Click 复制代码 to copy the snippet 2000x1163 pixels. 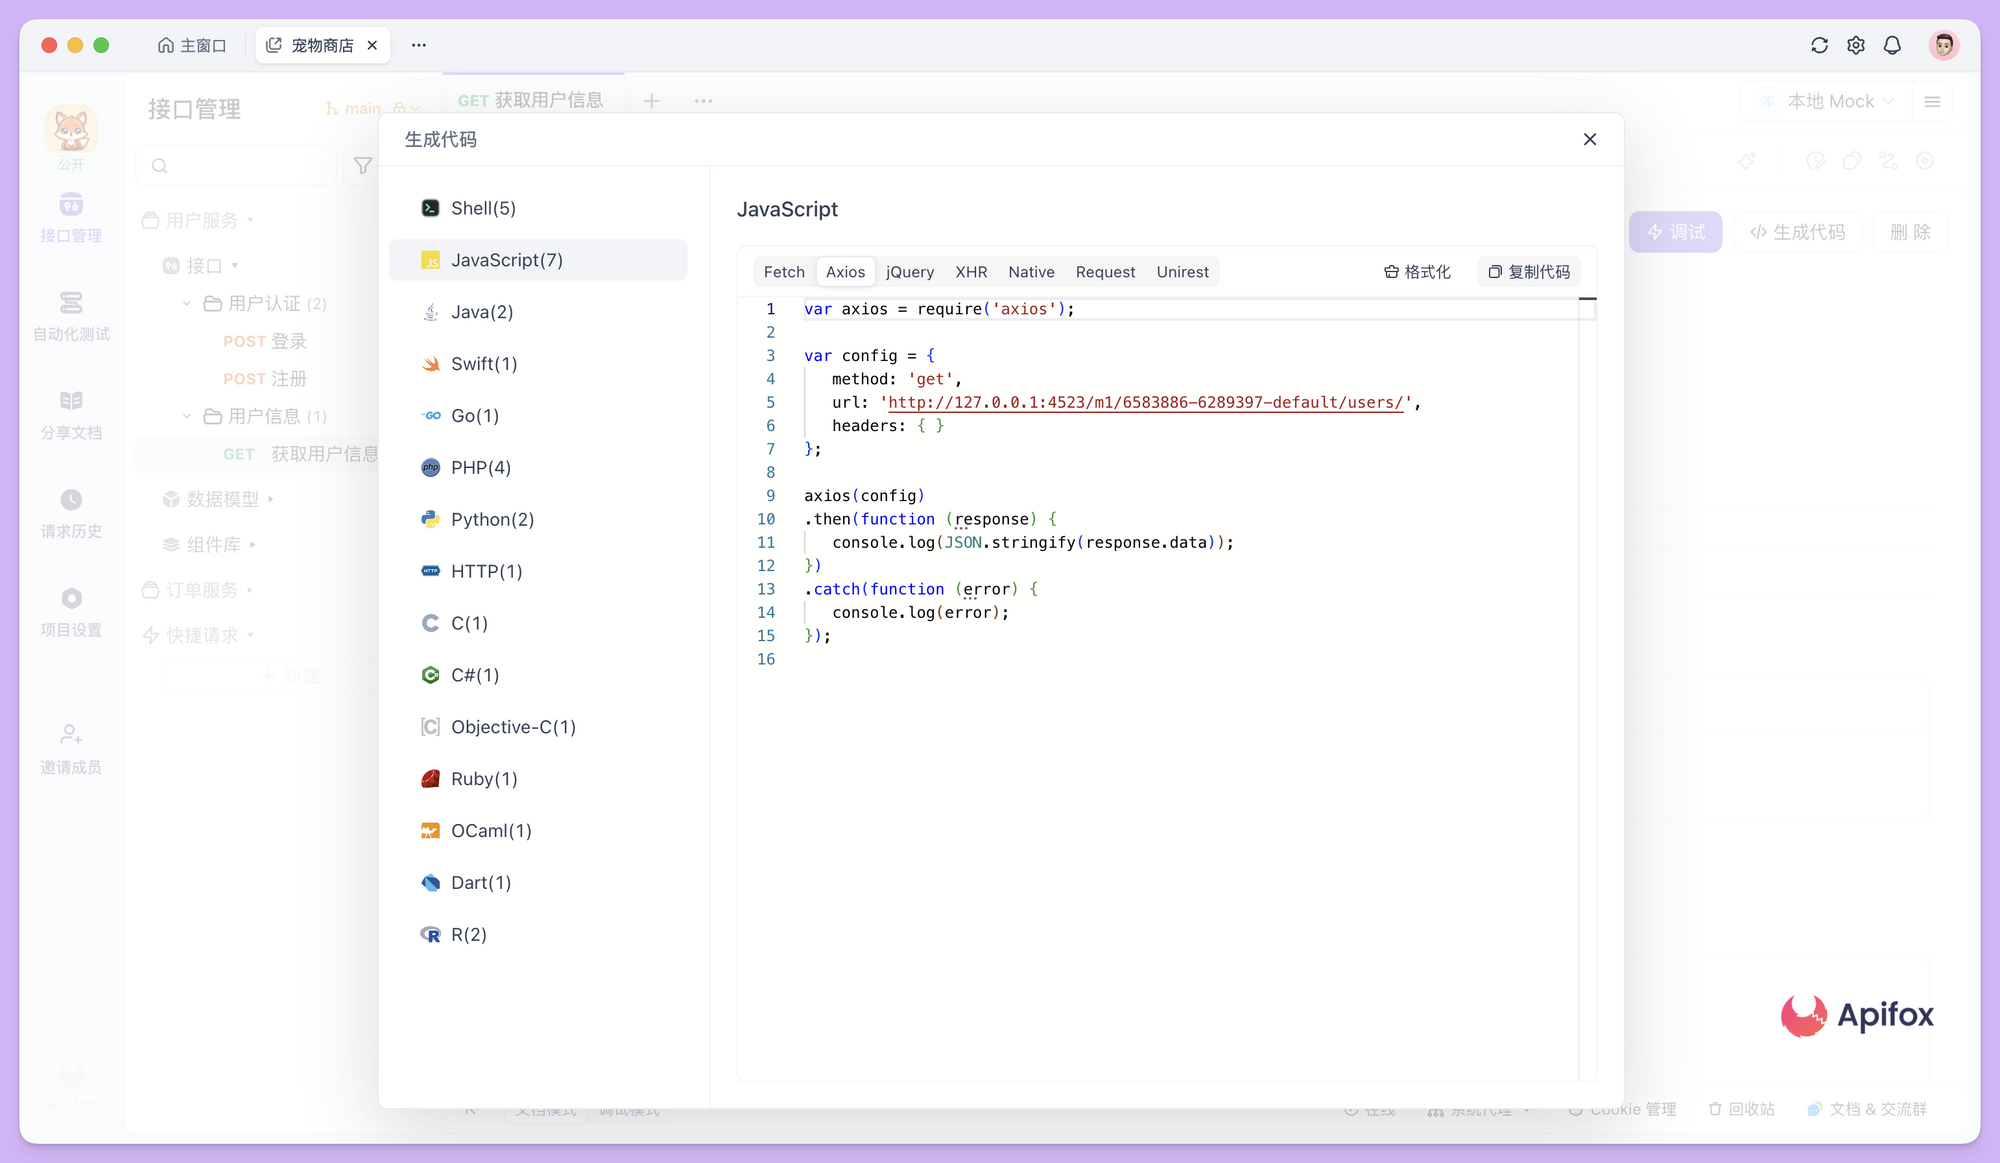1528,271
